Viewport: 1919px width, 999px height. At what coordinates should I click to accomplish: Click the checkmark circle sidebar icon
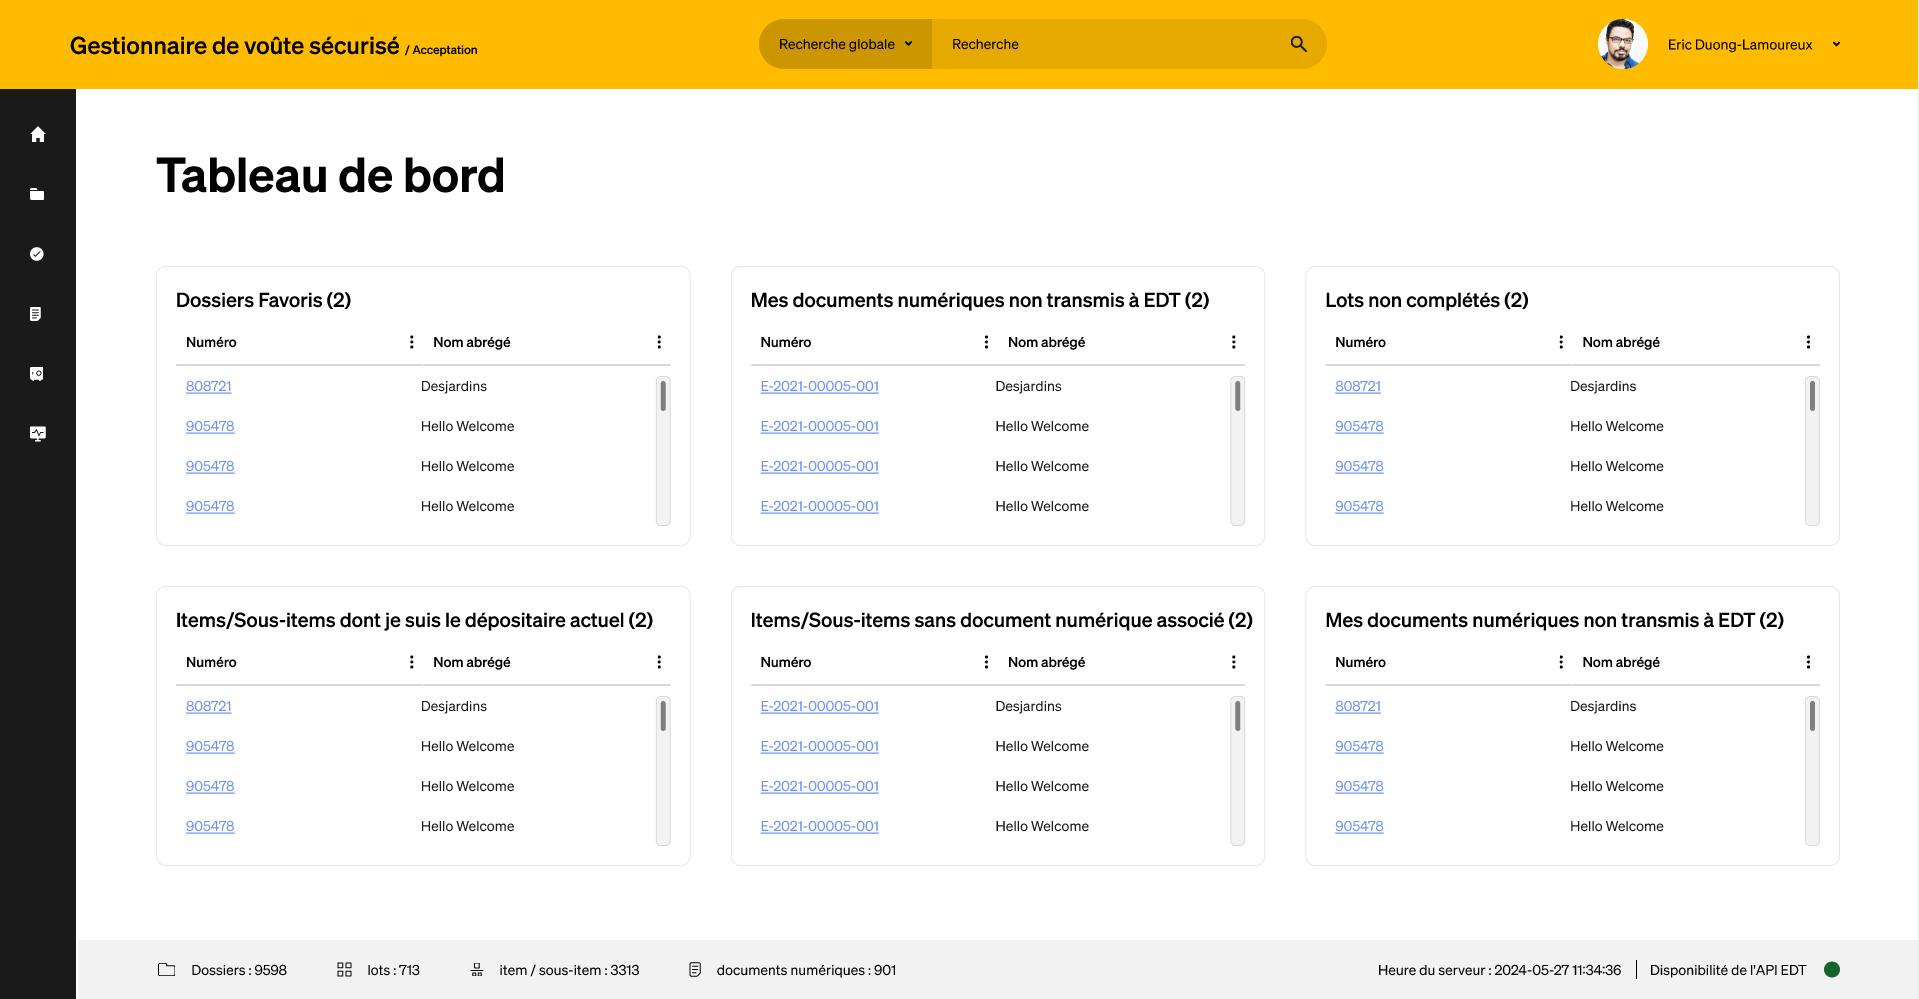[37, 254]
